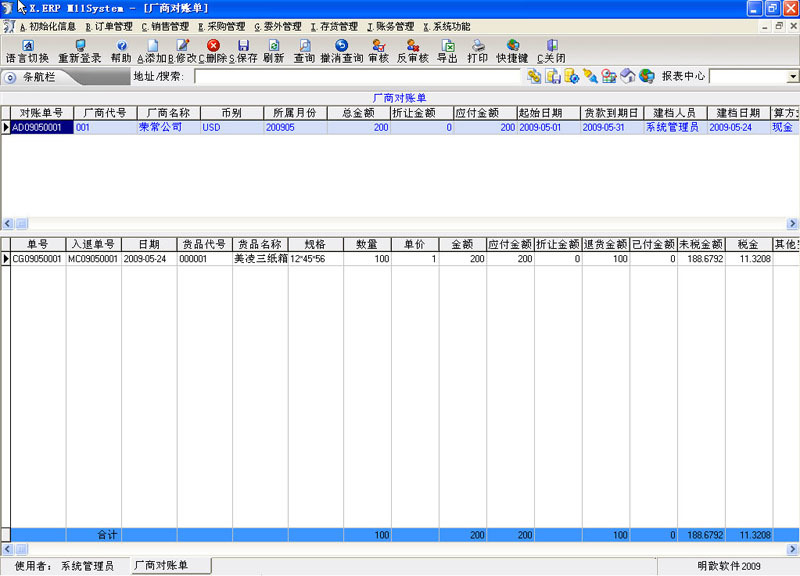Click the currency cell USD
The height and width of the screenshot is (576, 800).
(232, 127)
